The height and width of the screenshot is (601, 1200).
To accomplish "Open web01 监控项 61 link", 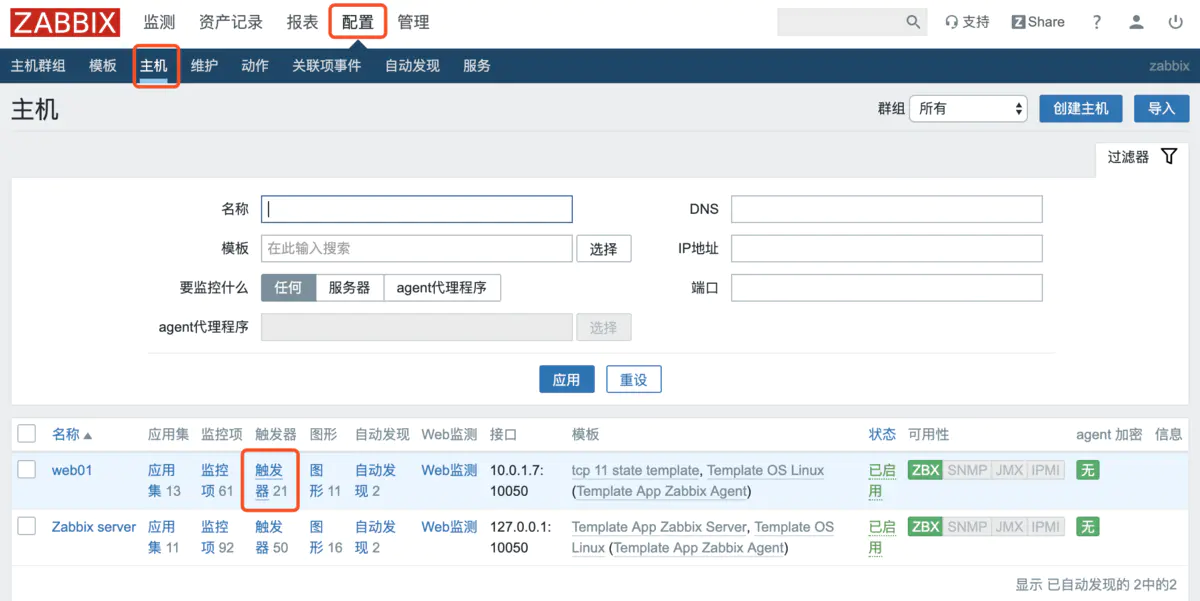I will tap(217, 480).
